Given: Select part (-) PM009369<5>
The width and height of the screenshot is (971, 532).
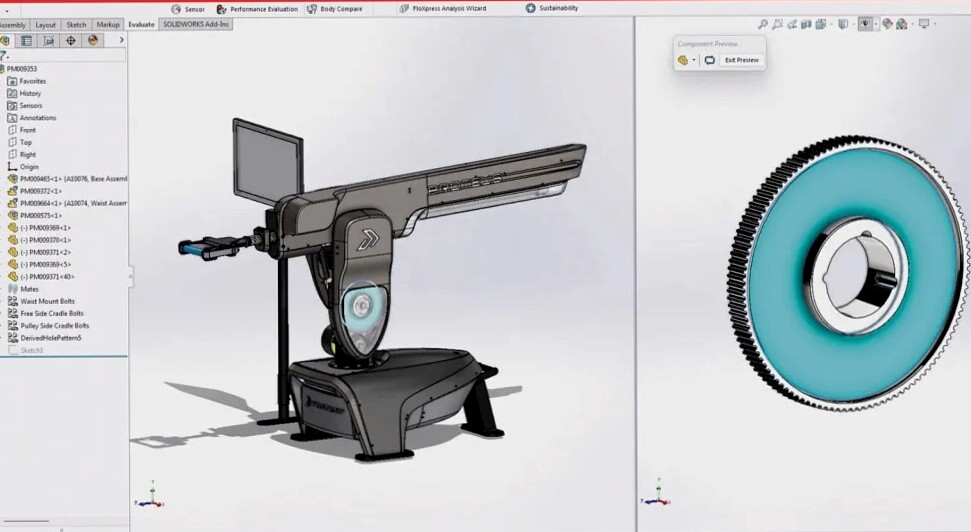Looking at the screenshot, I should [x=39, y=264].
